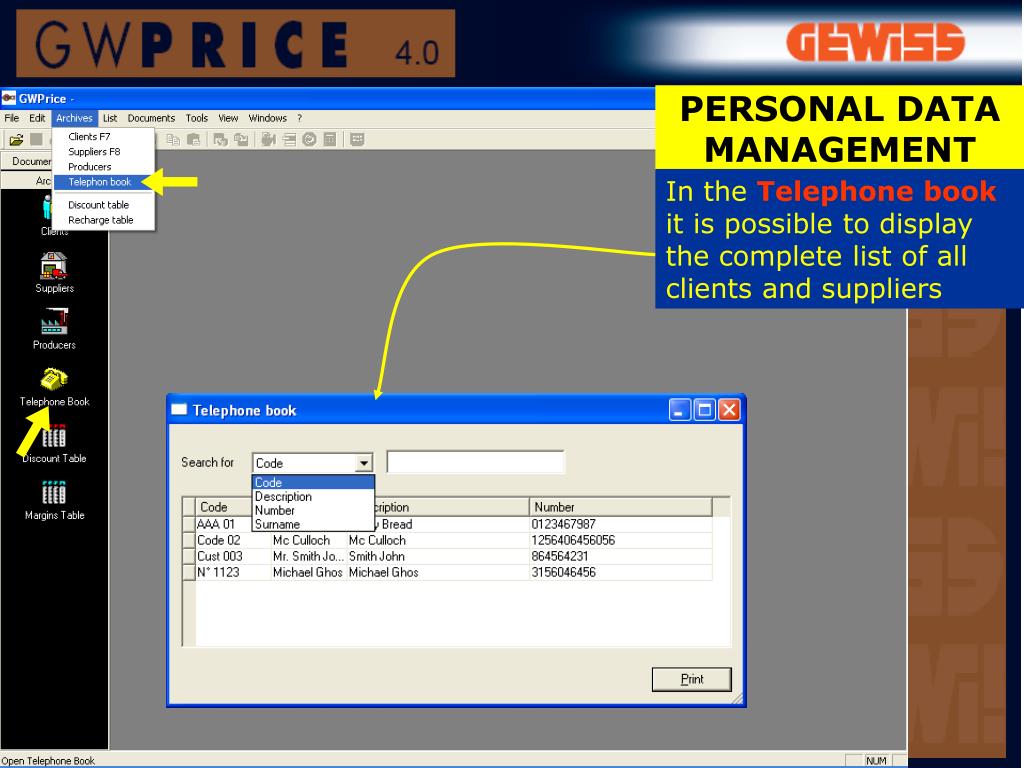Sort by the Code column header
The width and height of the screenshot is (1024, 768).
223,507
